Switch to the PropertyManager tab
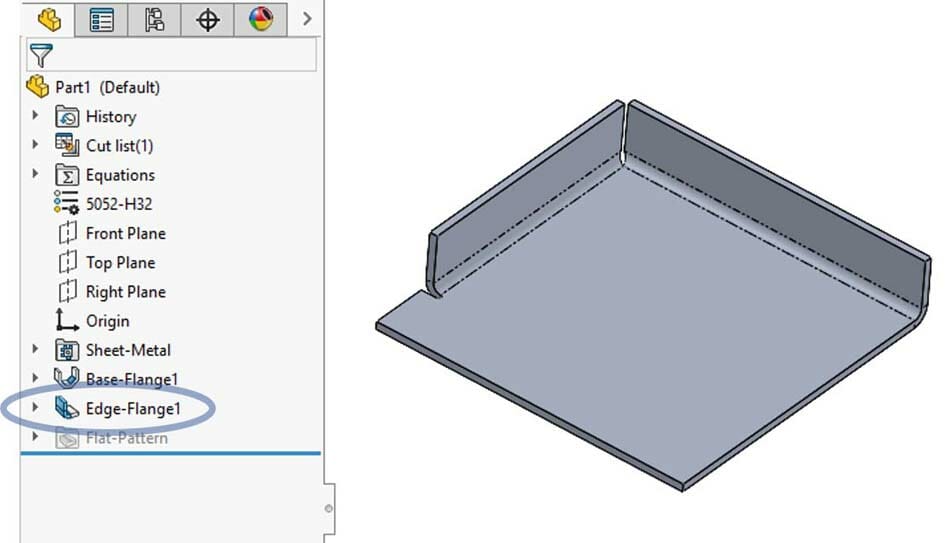Viewport: 950px width, 543px height. point(101,20)
